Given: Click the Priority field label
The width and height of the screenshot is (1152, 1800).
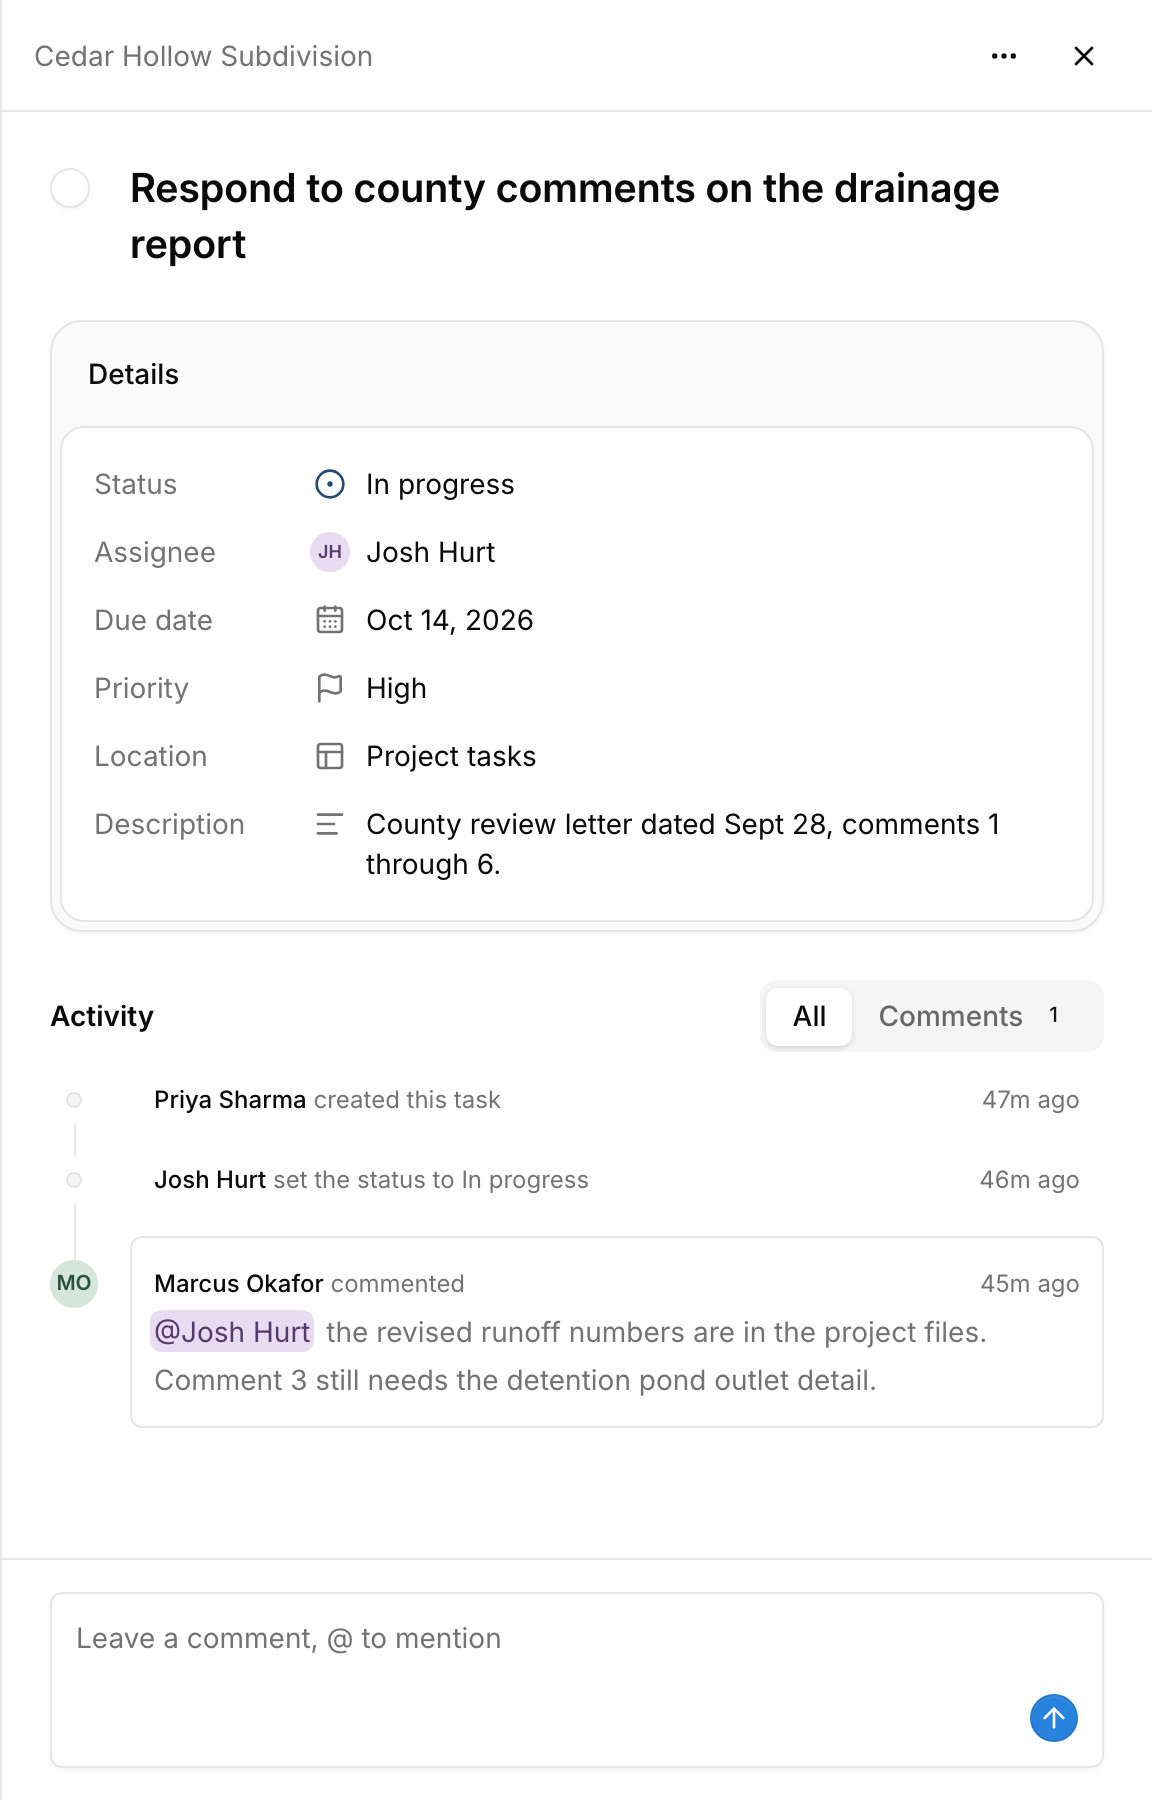Looking at the screenshot, I should (x=141, y=688).
